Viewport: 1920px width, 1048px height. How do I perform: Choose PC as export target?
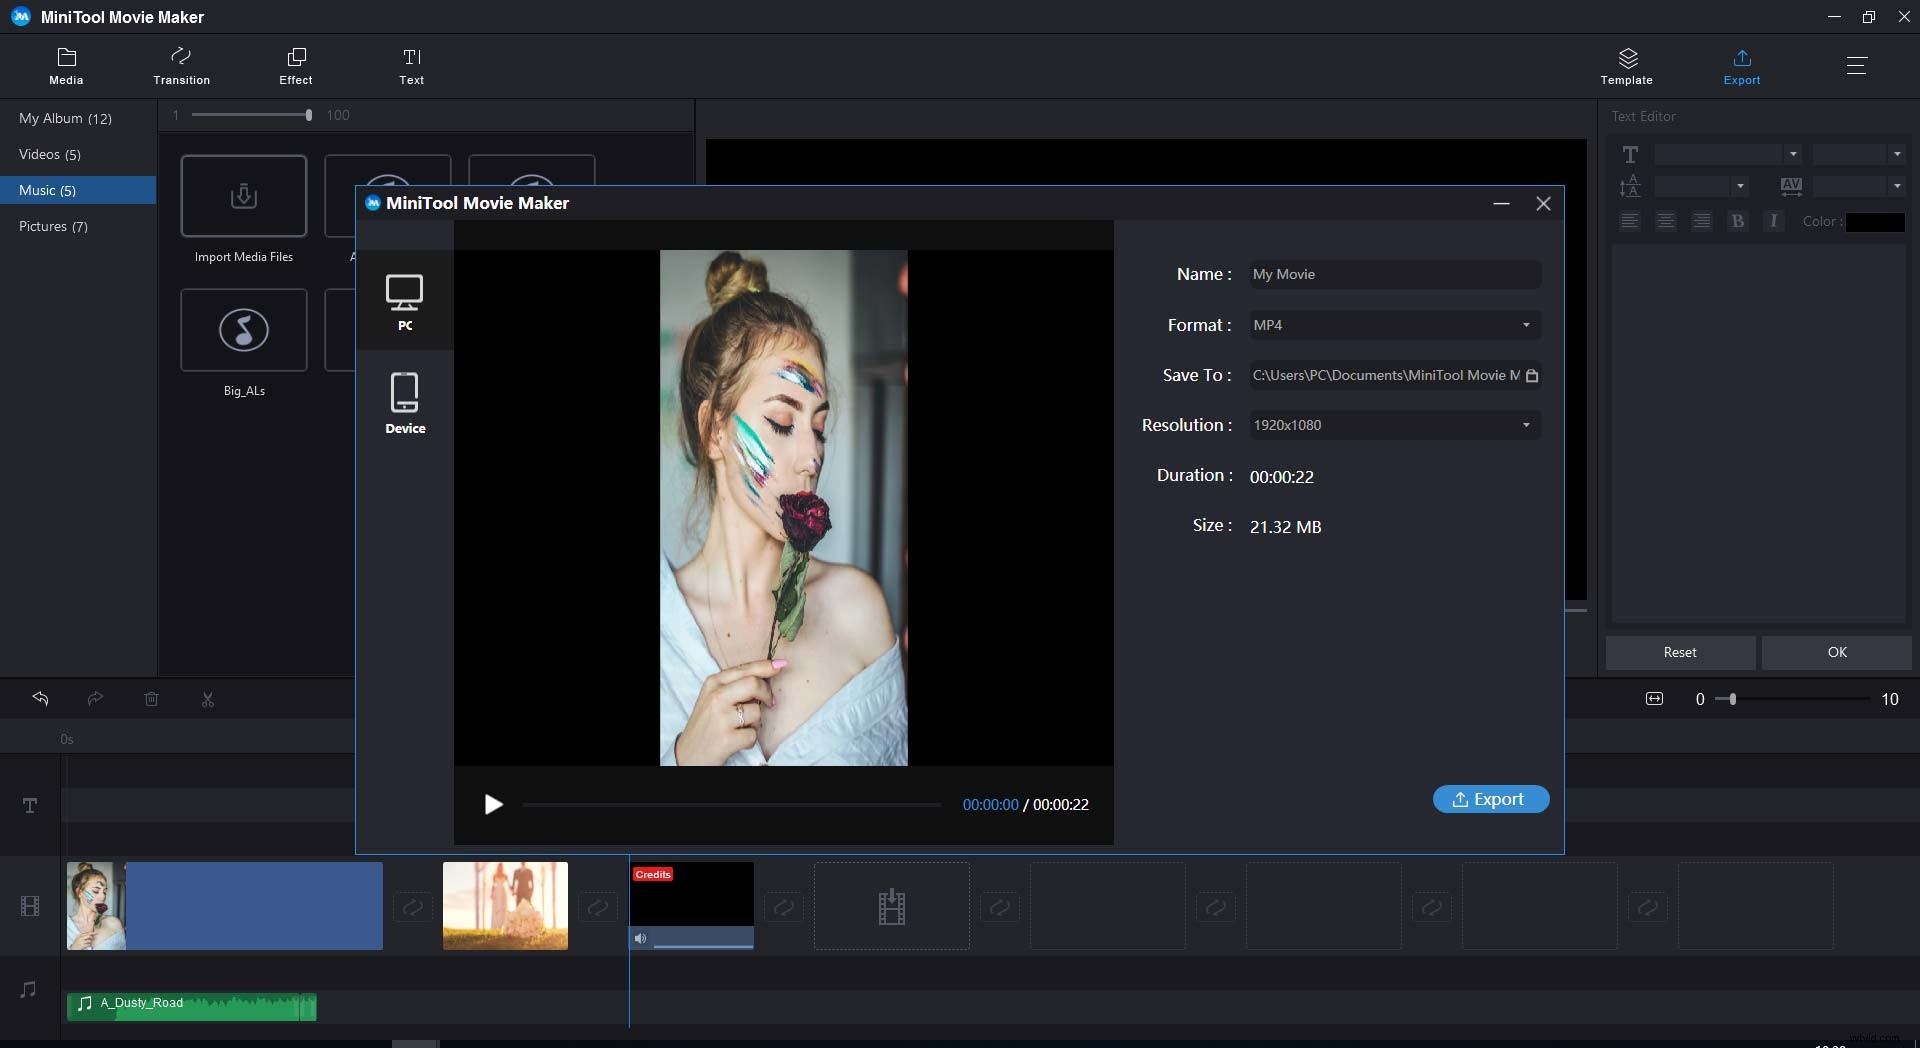pyautogui.click(x=405, y=298)
